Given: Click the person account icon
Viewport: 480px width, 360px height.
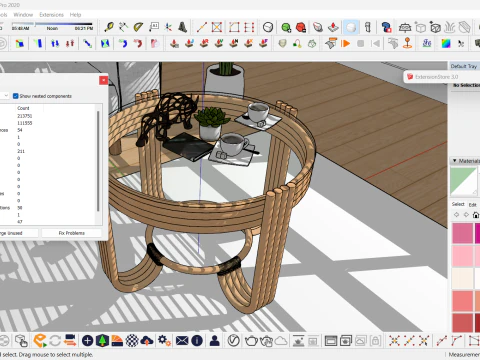Looking at the screenshot, I should tap(215, 341).
